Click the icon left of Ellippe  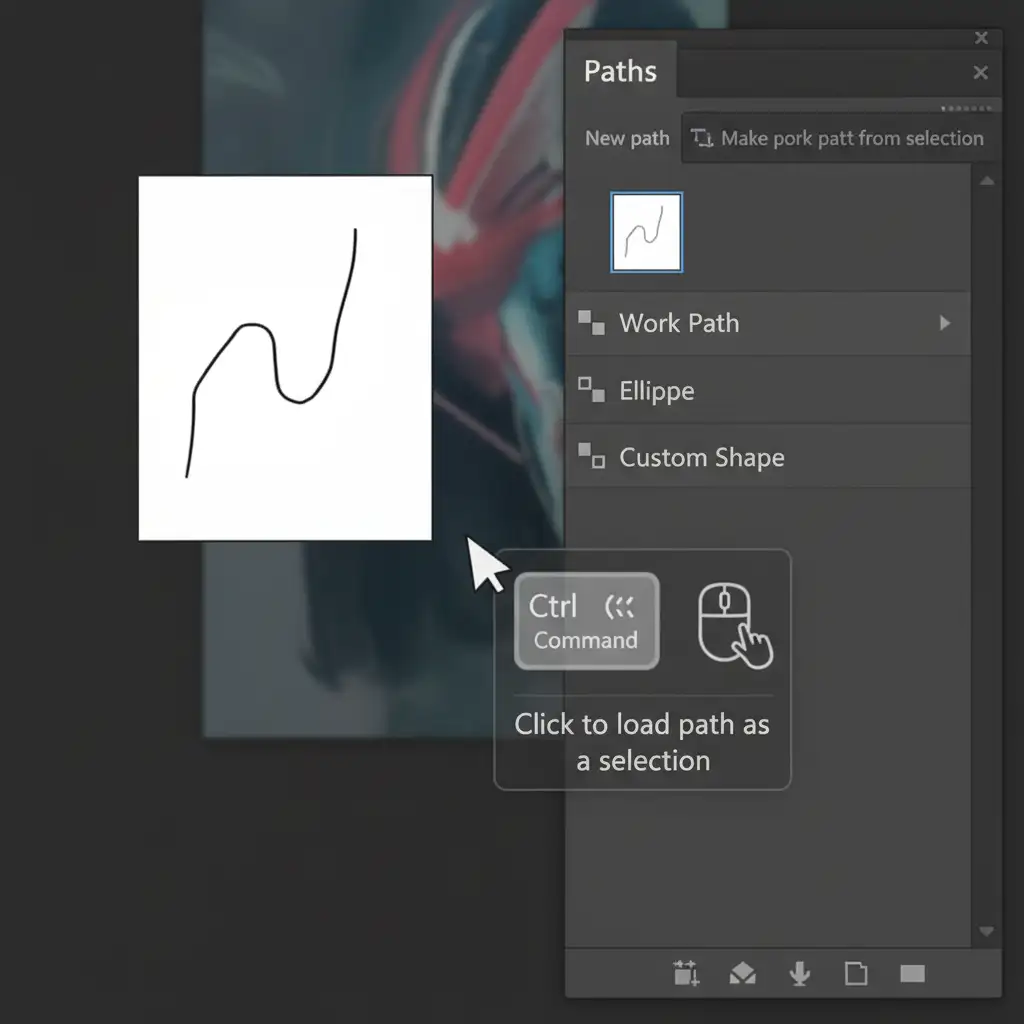click(591, 390)
